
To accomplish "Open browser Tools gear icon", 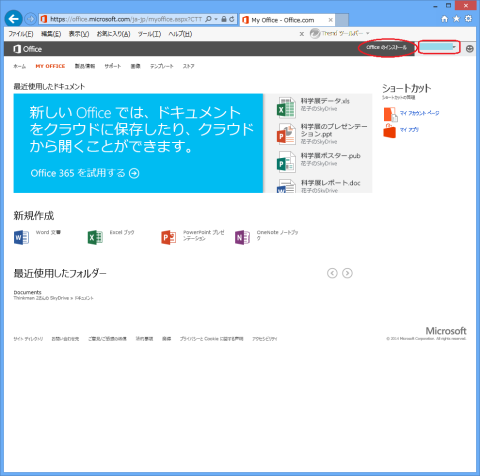I will (x=468, y=19).
